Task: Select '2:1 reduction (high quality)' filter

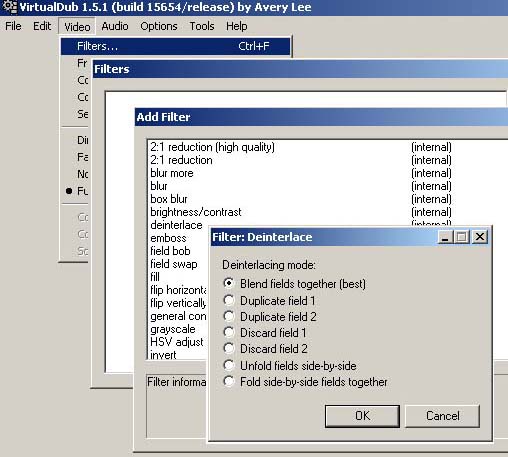Action: [x=327, y=147]
